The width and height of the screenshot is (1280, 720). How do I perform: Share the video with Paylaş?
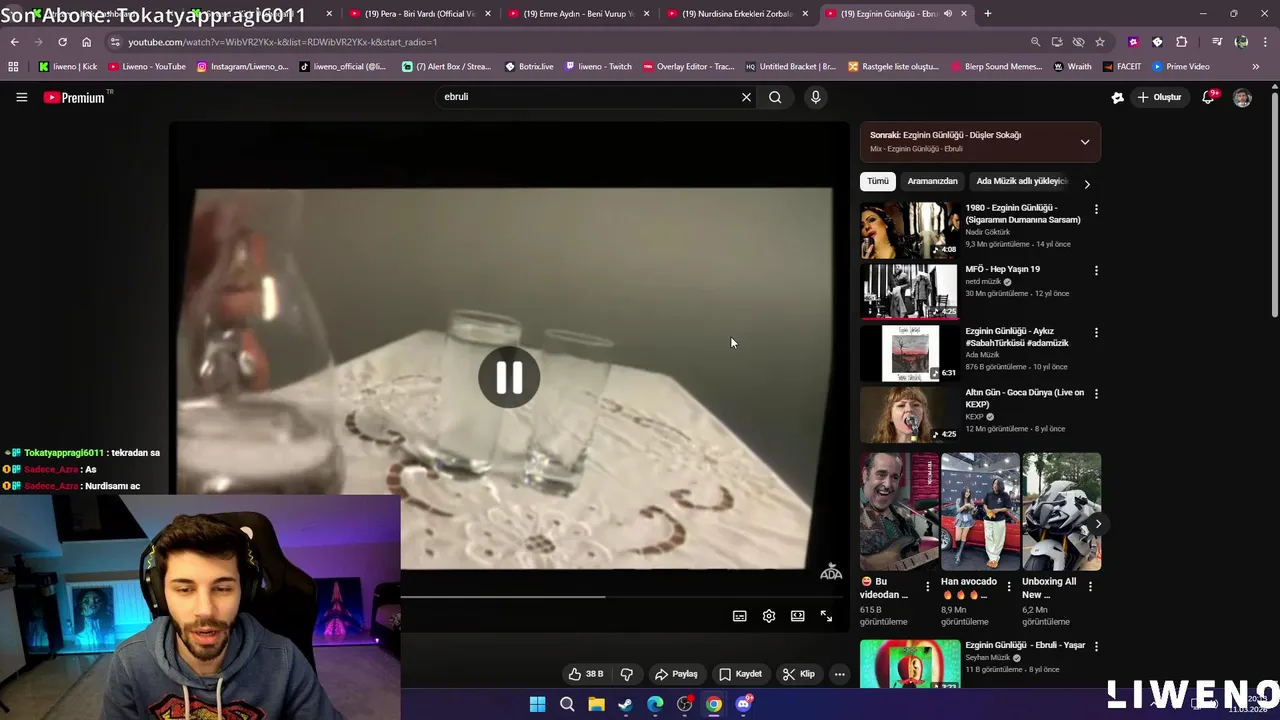coord(676,674)
